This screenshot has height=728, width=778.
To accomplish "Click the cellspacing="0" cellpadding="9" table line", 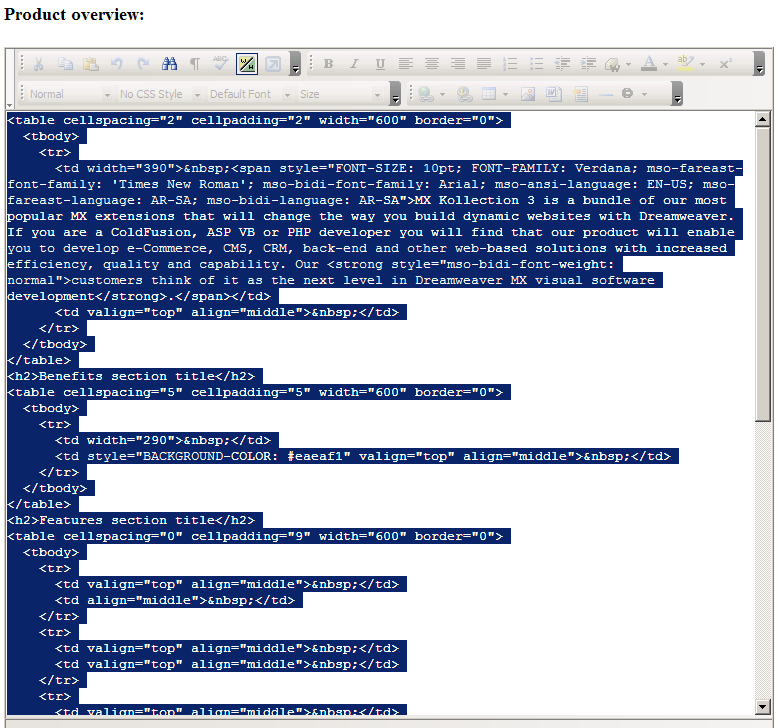I will pyautogui.click(x=255, y=536).
